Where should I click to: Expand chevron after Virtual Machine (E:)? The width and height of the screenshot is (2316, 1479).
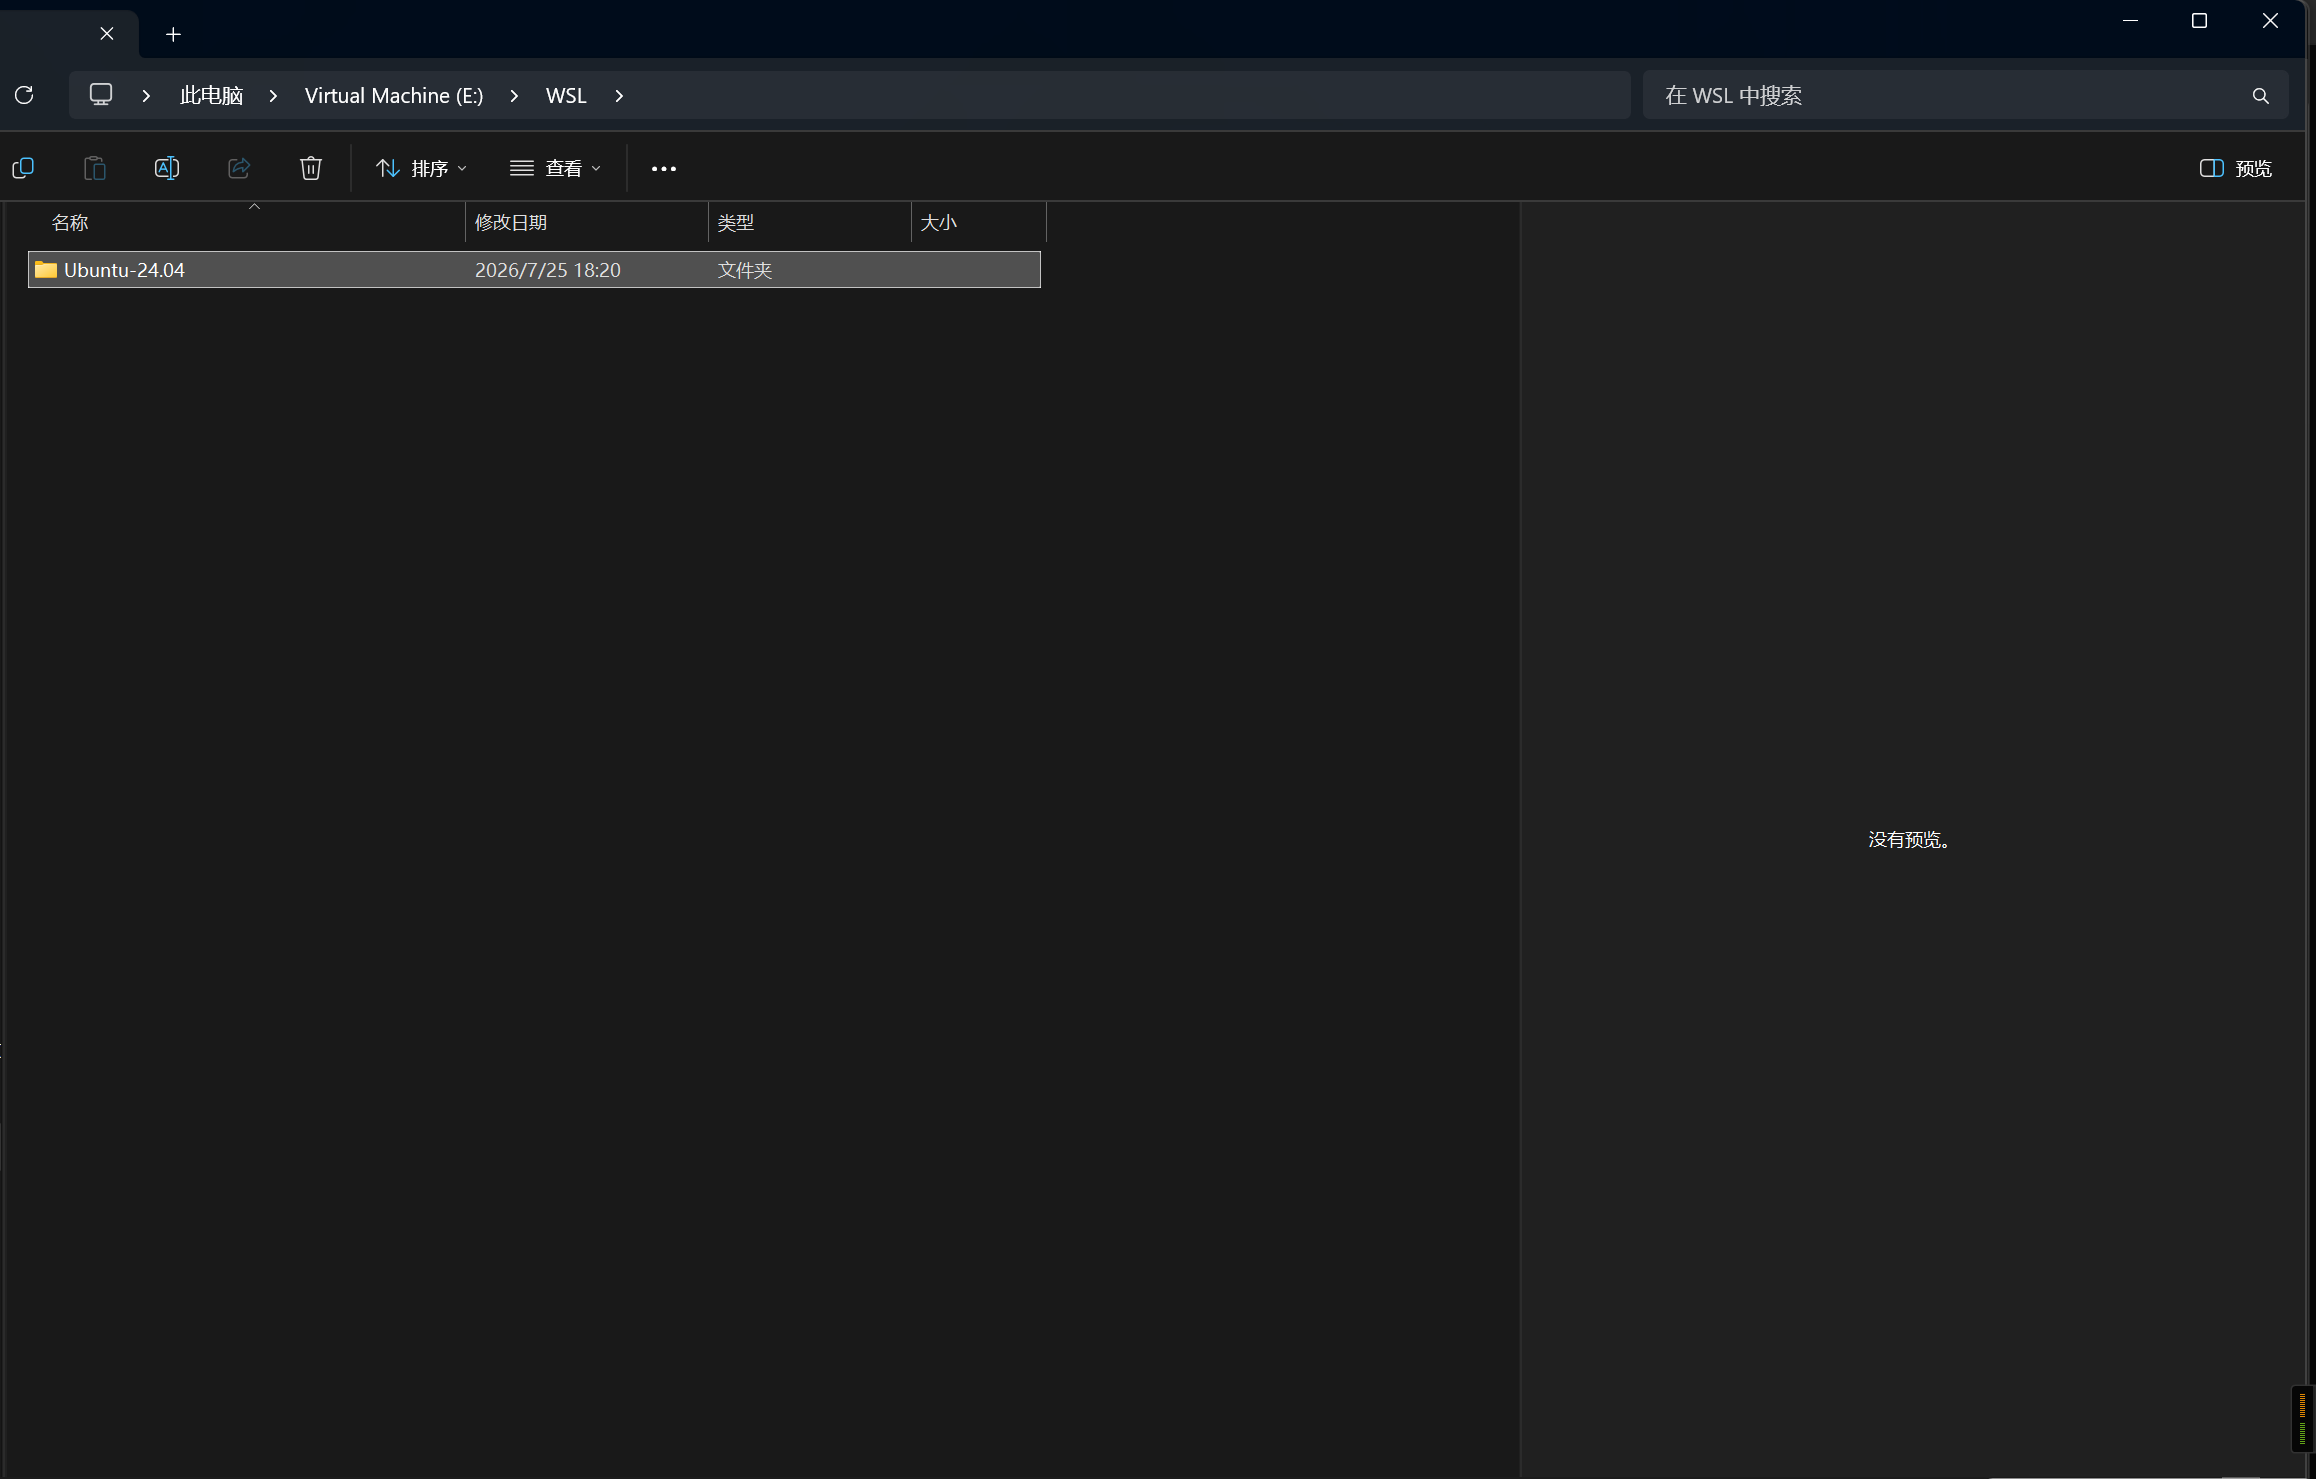(x=514, y=95)
